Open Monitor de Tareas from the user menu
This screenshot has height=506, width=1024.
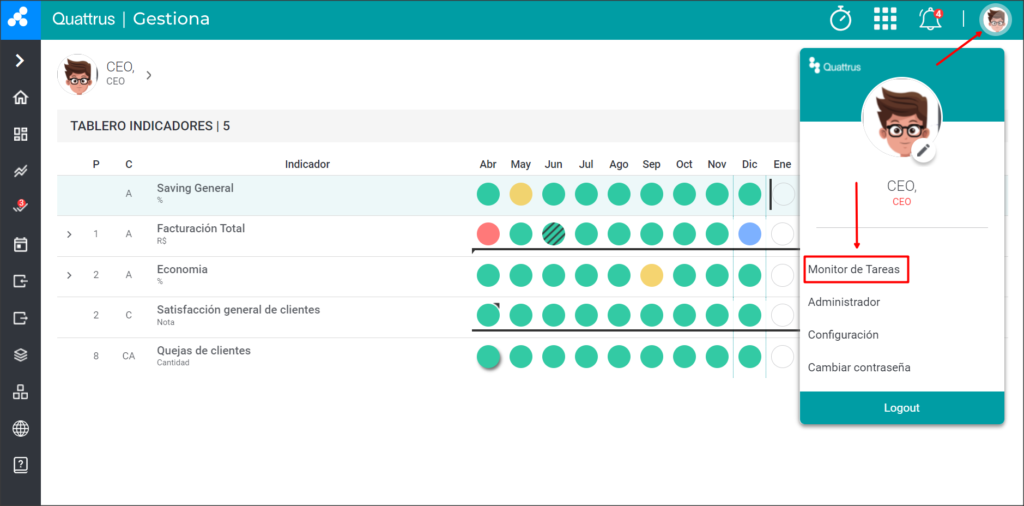(x=854, y=269)
